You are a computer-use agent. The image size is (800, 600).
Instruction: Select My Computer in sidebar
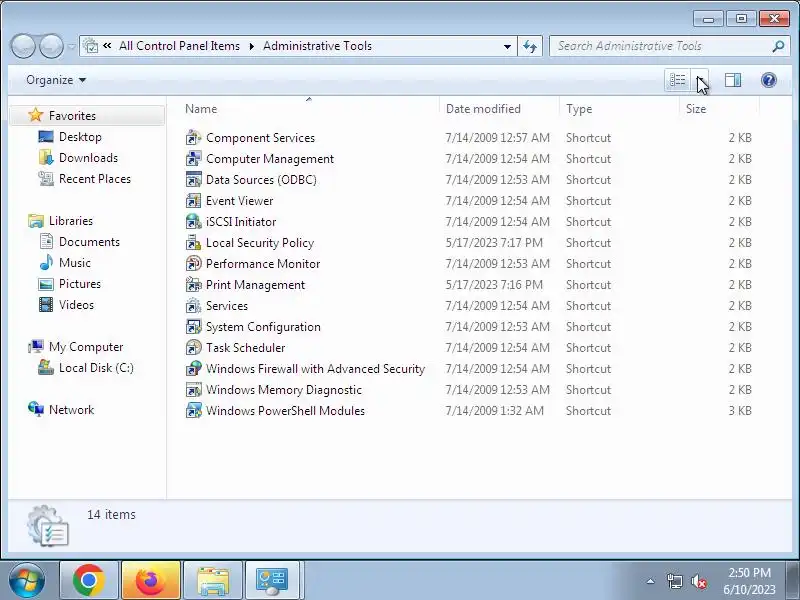point(86,347)
